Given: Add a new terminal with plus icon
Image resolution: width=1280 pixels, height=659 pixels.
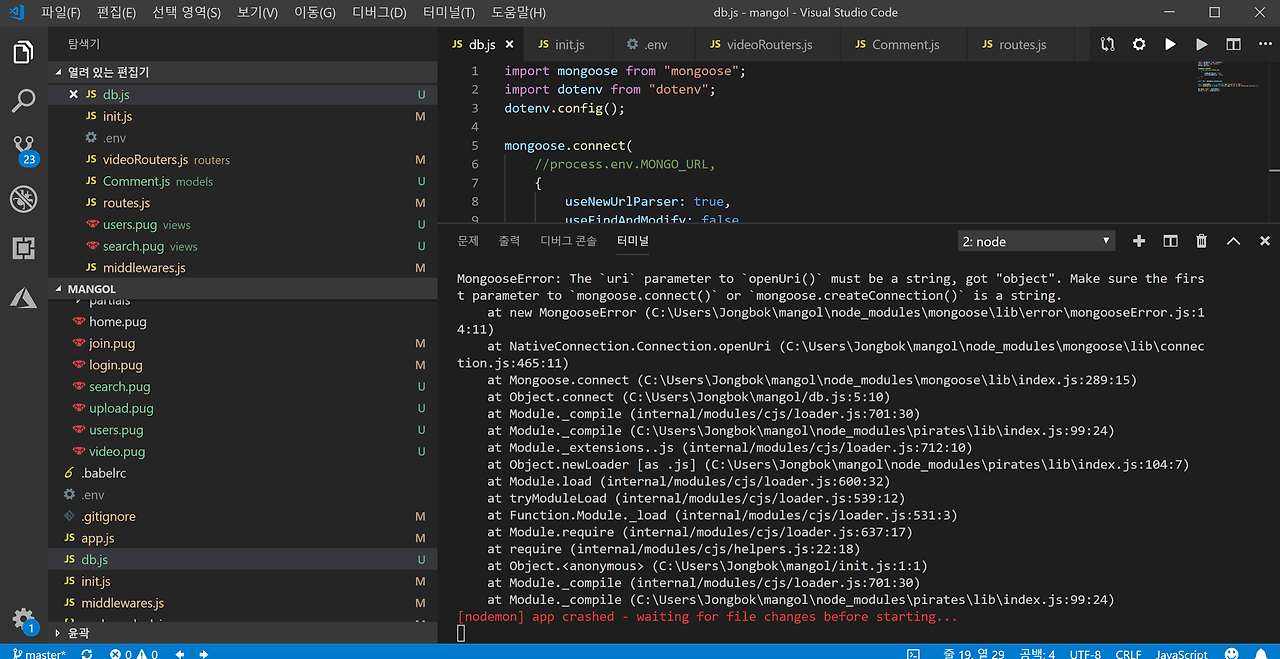Looking at the screenshot, I should tap(1138, 241).
